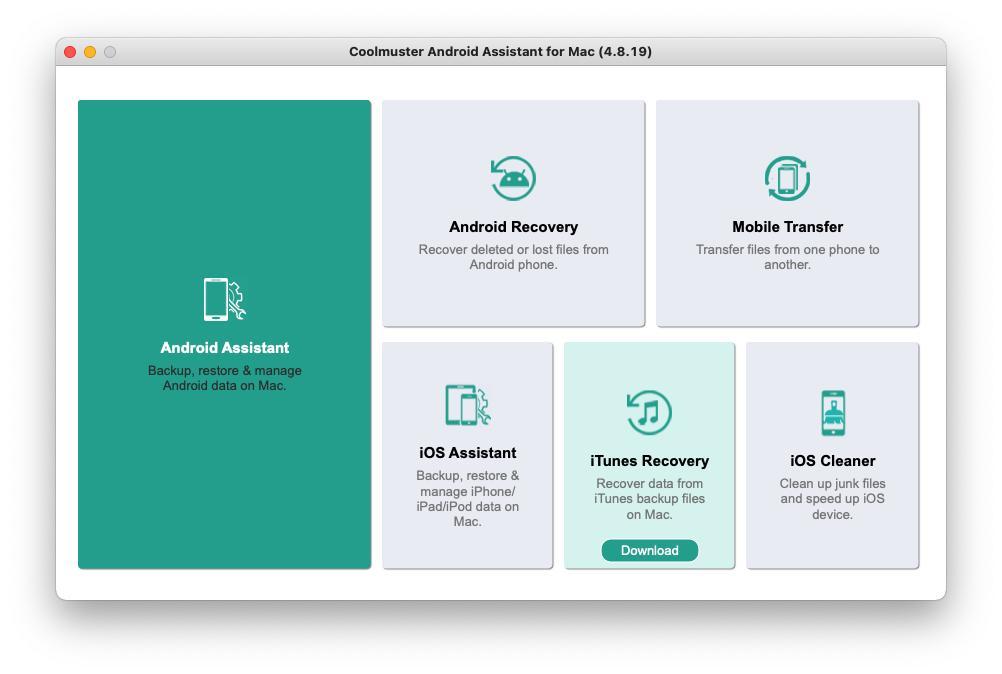Click the Android Recovery robot icon
This screenshot has width=1002, height=674.
[513, 178]
